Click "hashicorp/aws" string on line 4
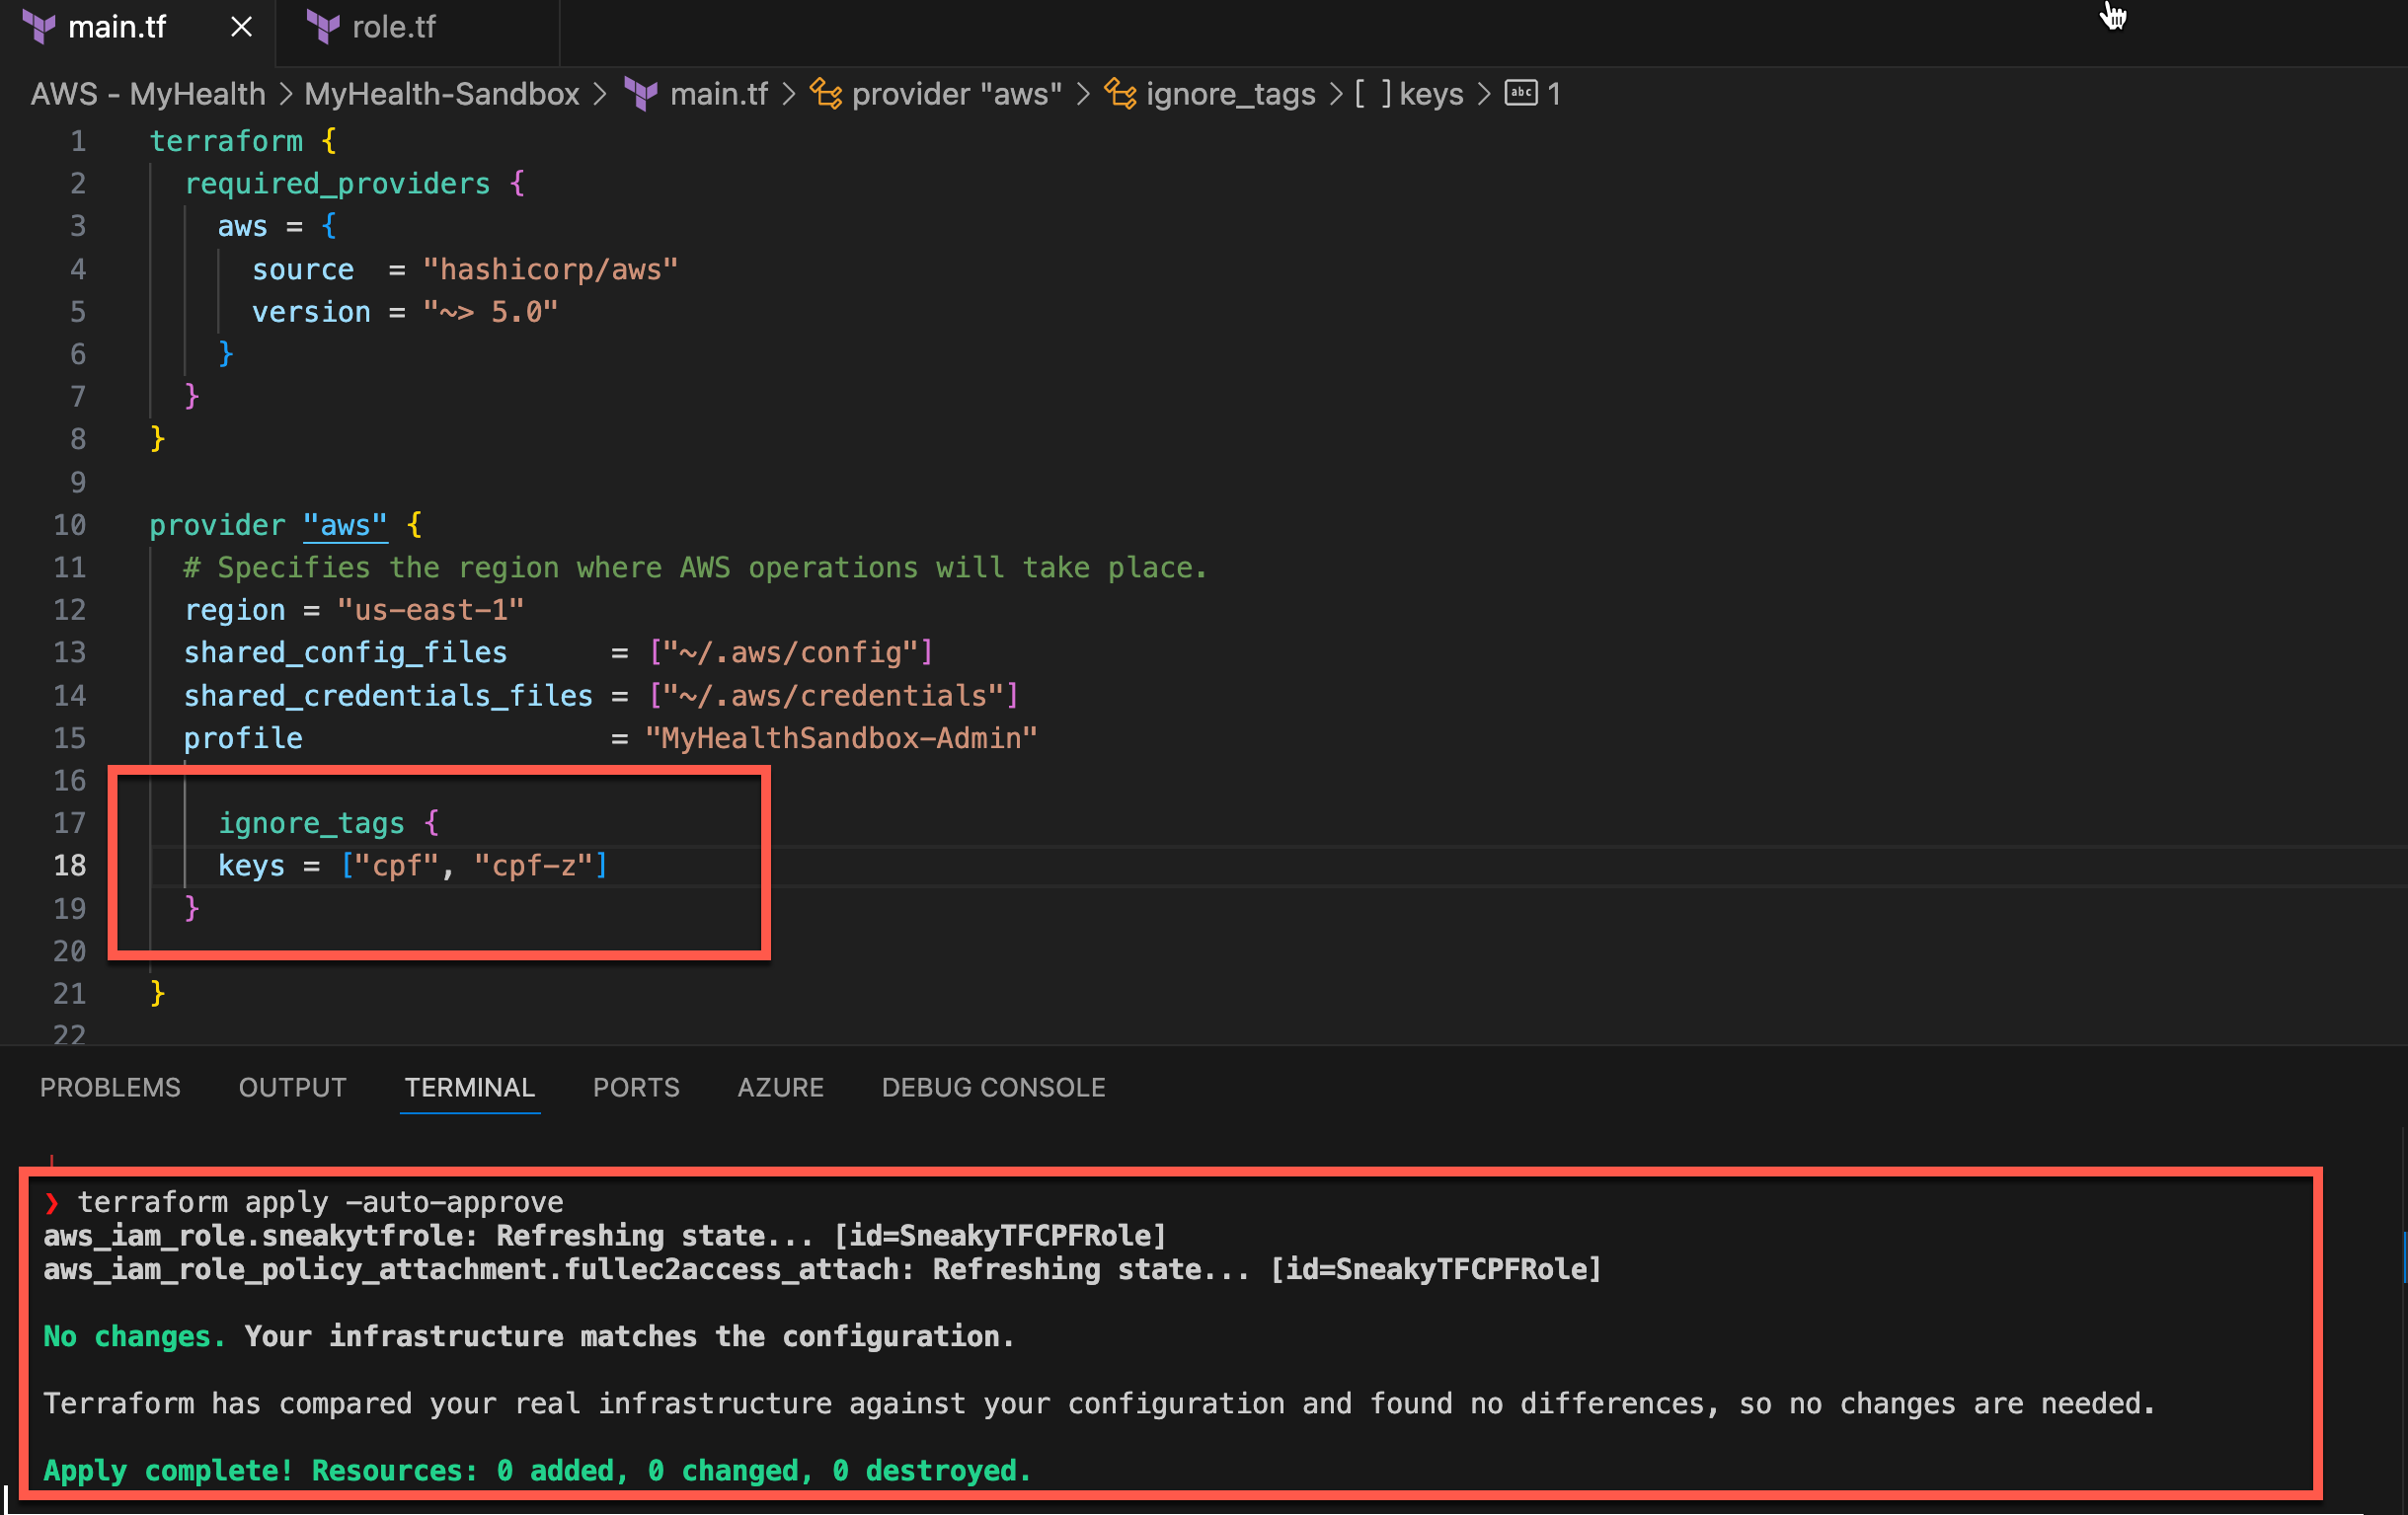 550,269
